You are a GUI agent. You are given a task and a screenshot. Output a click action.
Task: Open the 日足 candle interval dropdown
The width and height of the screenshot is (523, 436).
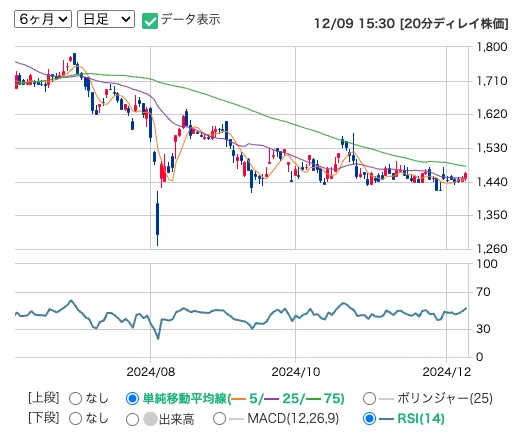pyautogui.click(x=106, y=19)
